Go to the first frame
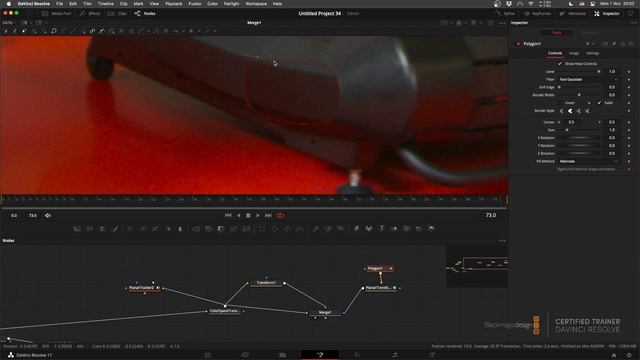 click(228, 216)
